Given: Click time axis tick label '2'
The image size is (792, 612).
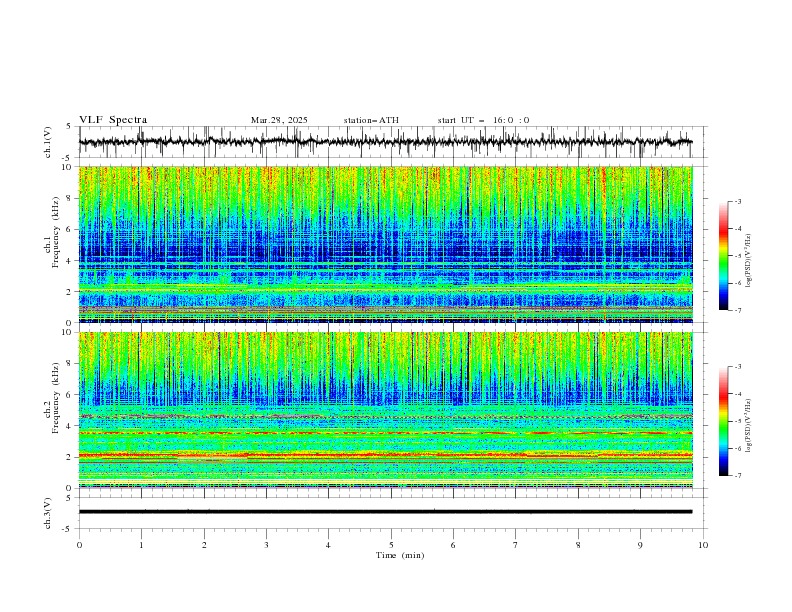Looking at the screenshot, I should [204, 545].
